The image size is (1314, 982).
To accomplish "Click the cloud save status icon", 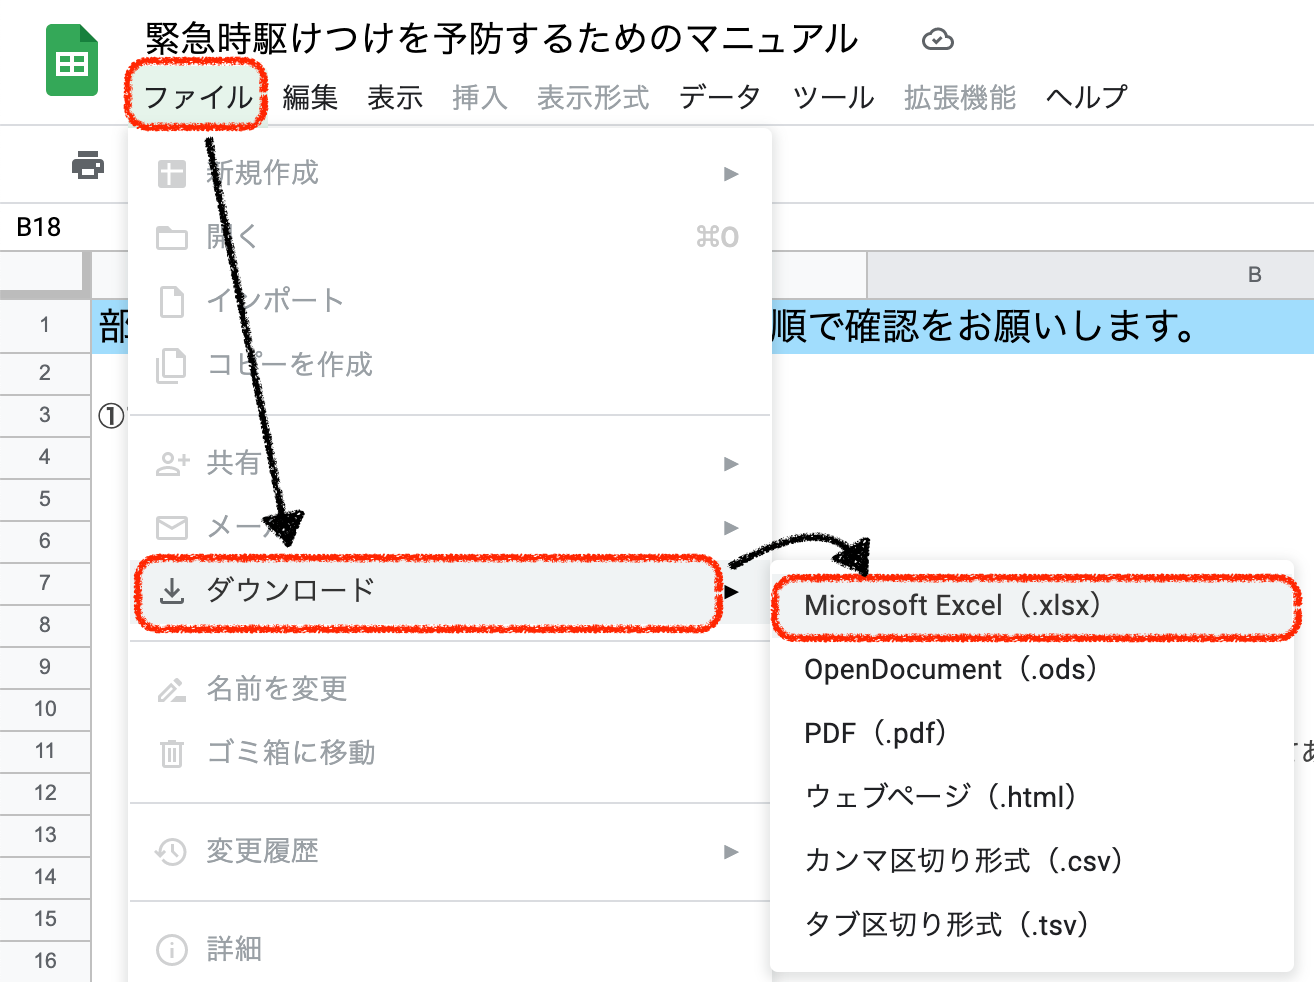I will (x=937, y=39).
